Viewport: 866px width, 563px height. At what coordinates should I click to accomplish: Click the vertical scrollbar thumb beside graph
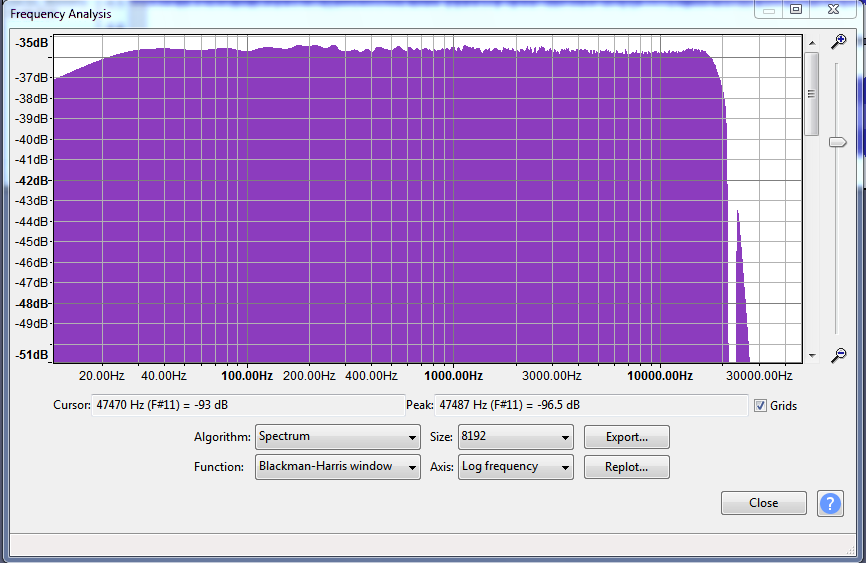[811, 93]
